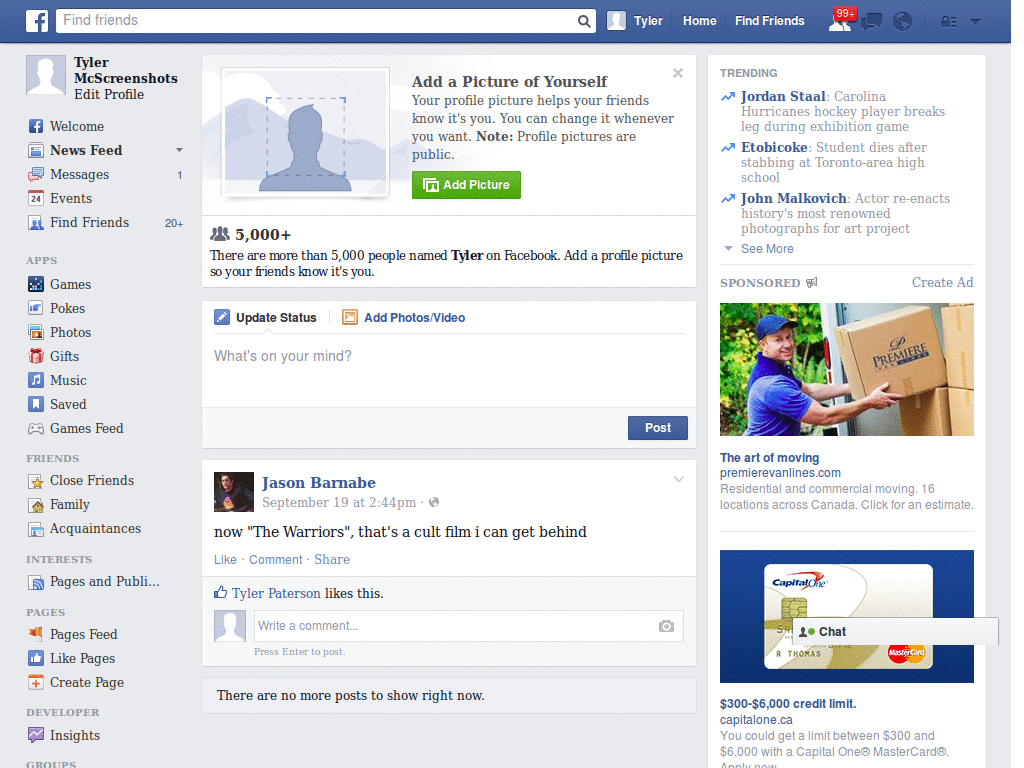Screen dimensions: 1024x768
Task: Click the Music app icon
Action: [x=36, y=380]
